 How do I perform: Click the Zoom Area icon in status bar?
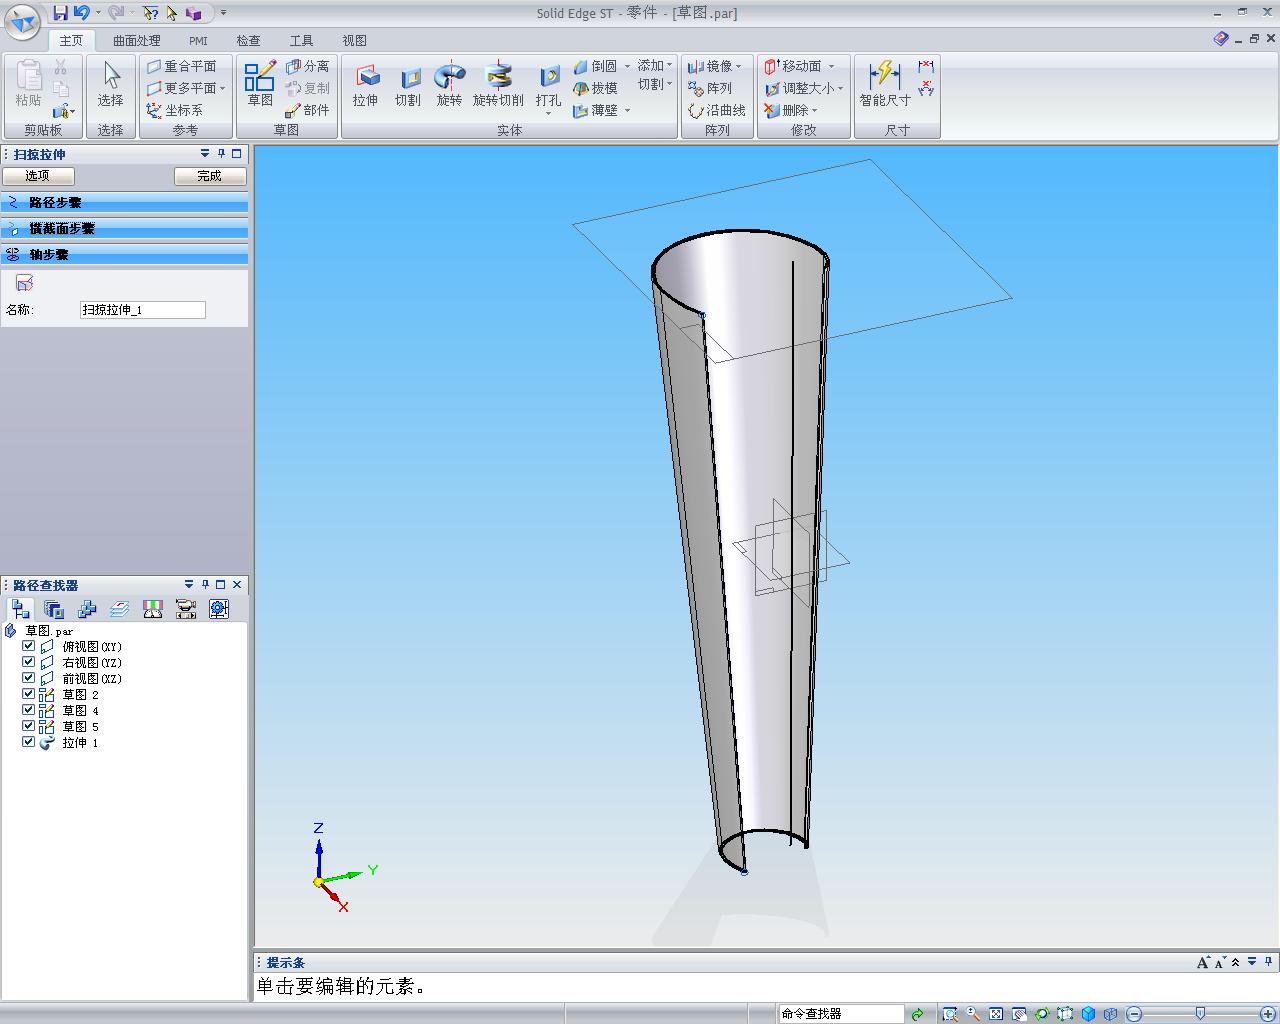point(950,1014)
